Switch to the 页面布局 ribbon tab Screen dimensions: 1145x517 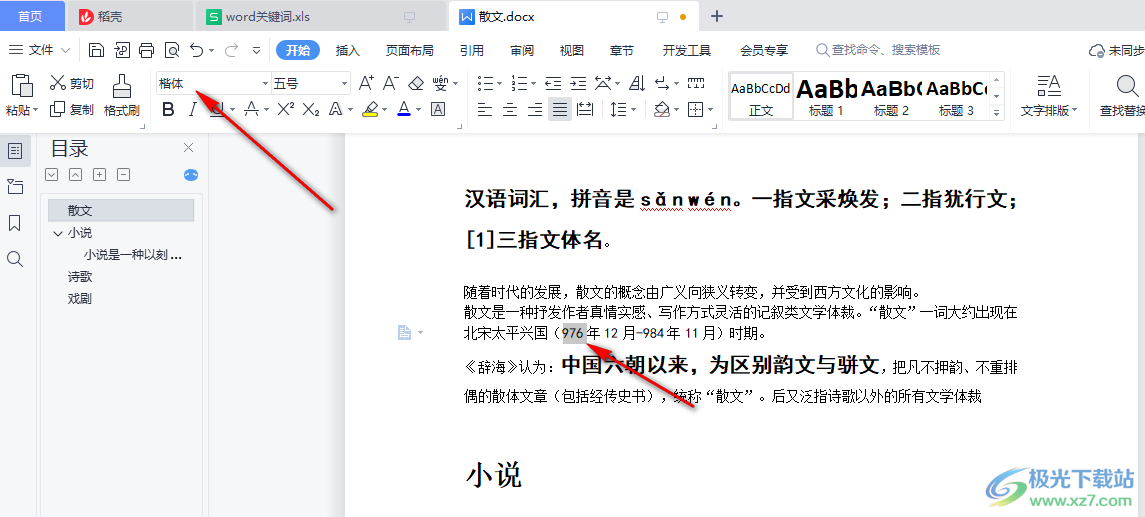[410, 50]
